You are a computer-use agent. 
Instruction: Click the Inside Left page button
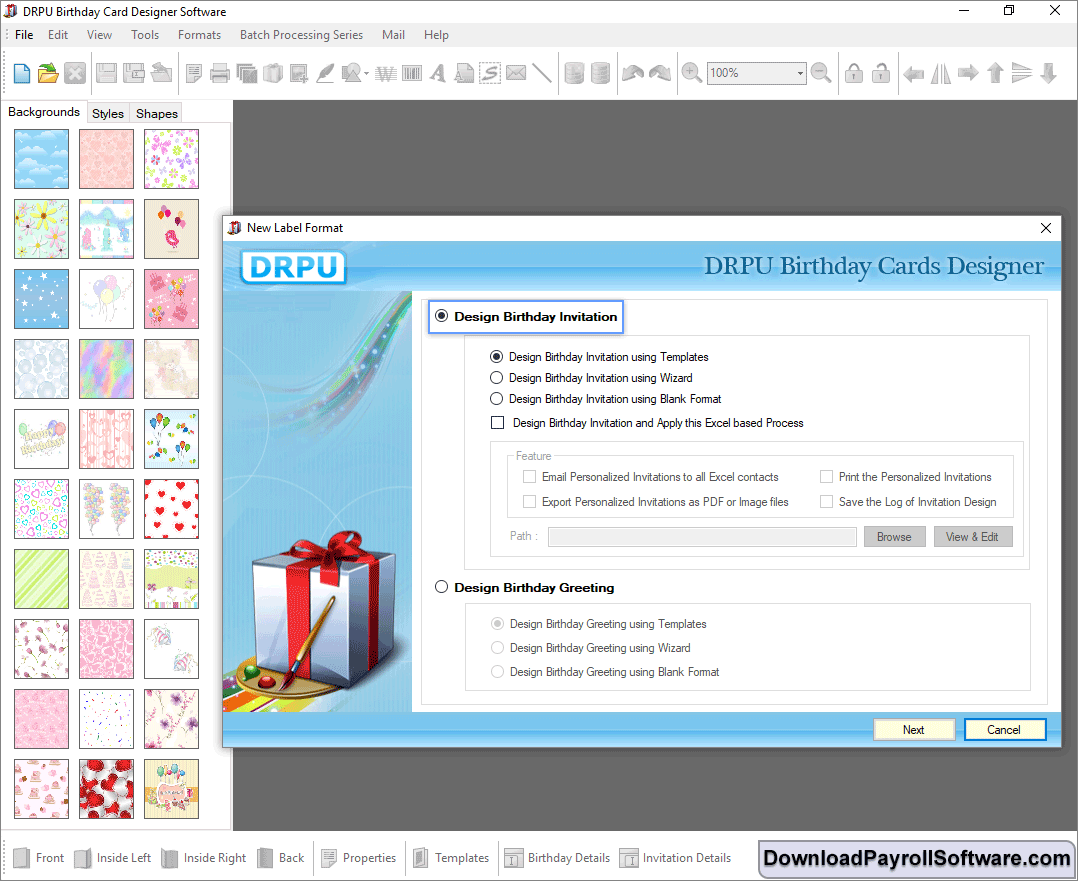click(x=113, y=858)
